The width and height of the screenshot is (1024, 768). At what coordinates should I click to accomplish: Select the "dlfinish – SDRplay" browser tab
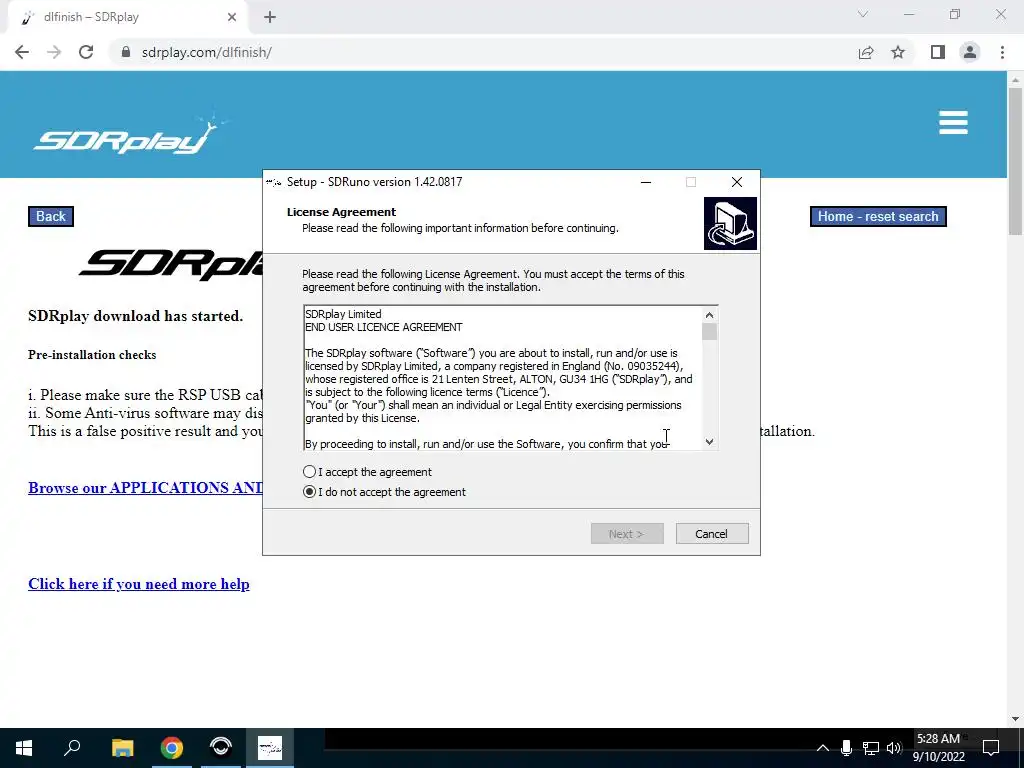tap(127, 17)
